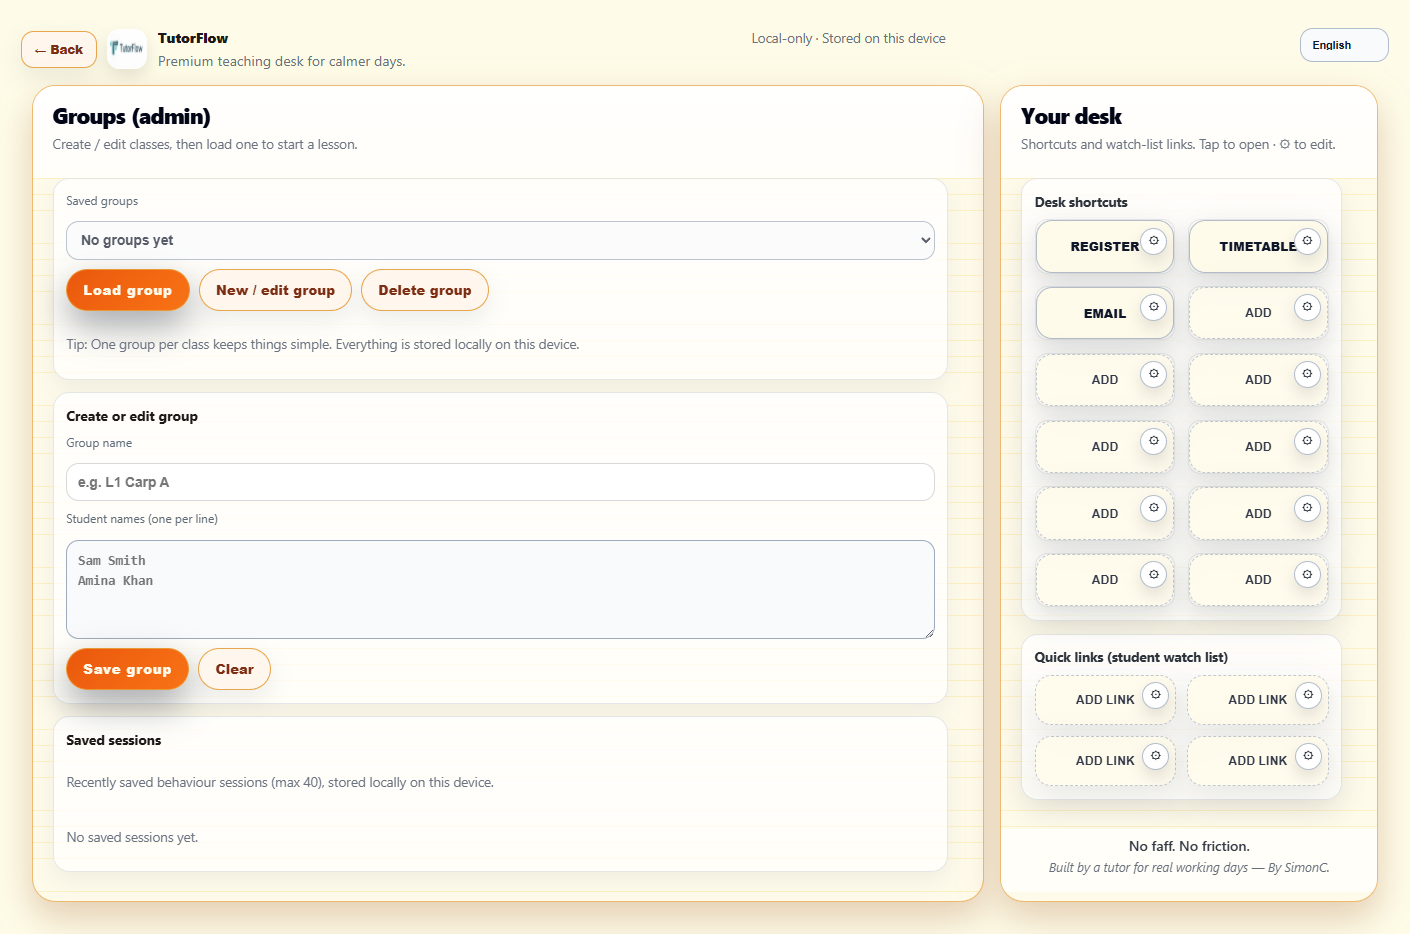The height and width of the screenshot is (934, 1410).
Task: Tap the TIMETABLE shortcut to open it
Action: point(1250,246)
